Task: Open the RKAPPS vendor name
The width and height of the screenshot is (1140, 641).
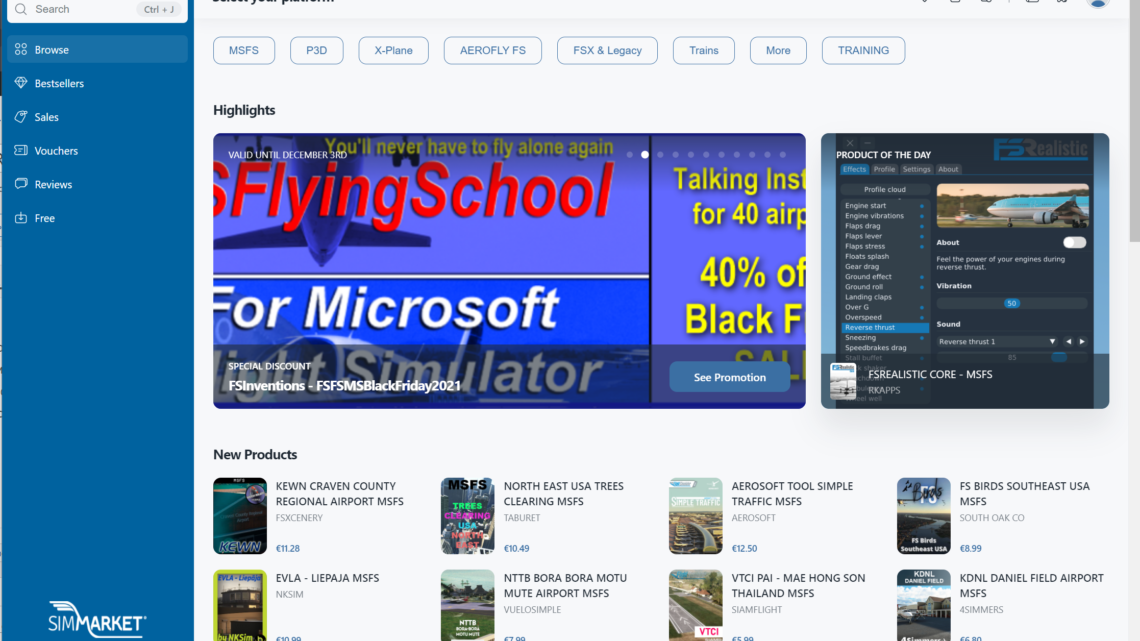Action: point(884,390)
